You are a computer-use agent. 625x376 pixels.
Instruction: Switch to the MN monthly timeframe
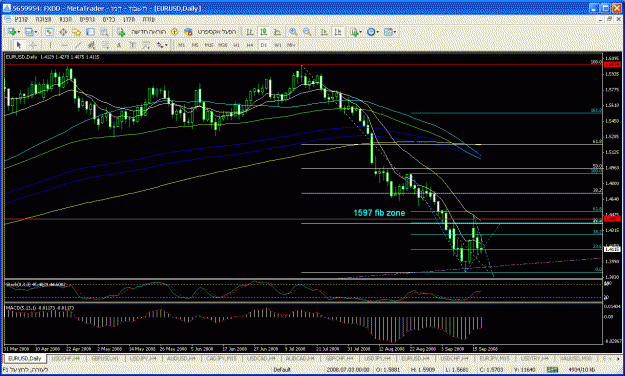coord(291,45)
